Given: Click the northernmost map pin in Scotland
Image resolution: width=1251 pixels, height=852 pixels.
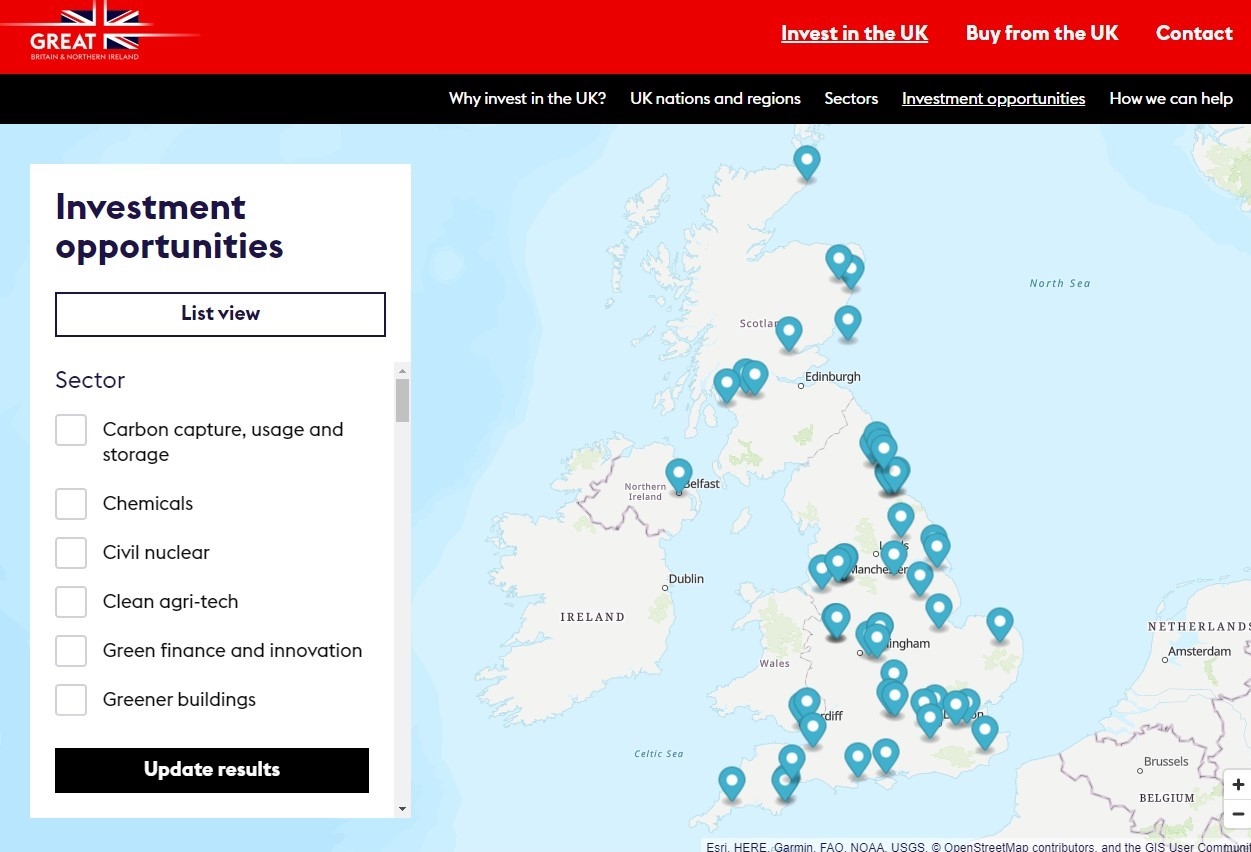Looking at the screenshot, I should coord(806,161).
